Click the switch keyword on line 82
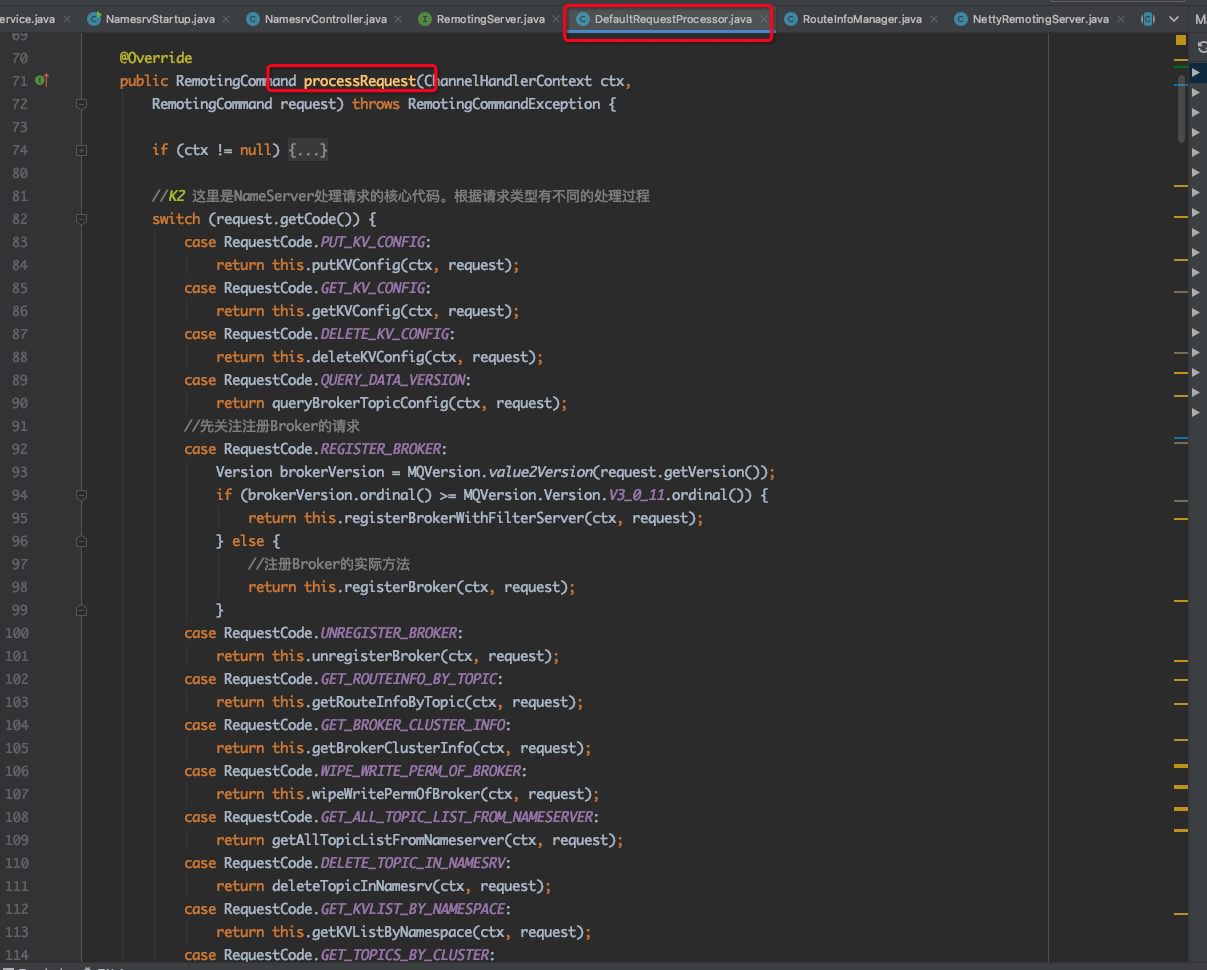1207x970 pixels. tap(176, 219)
